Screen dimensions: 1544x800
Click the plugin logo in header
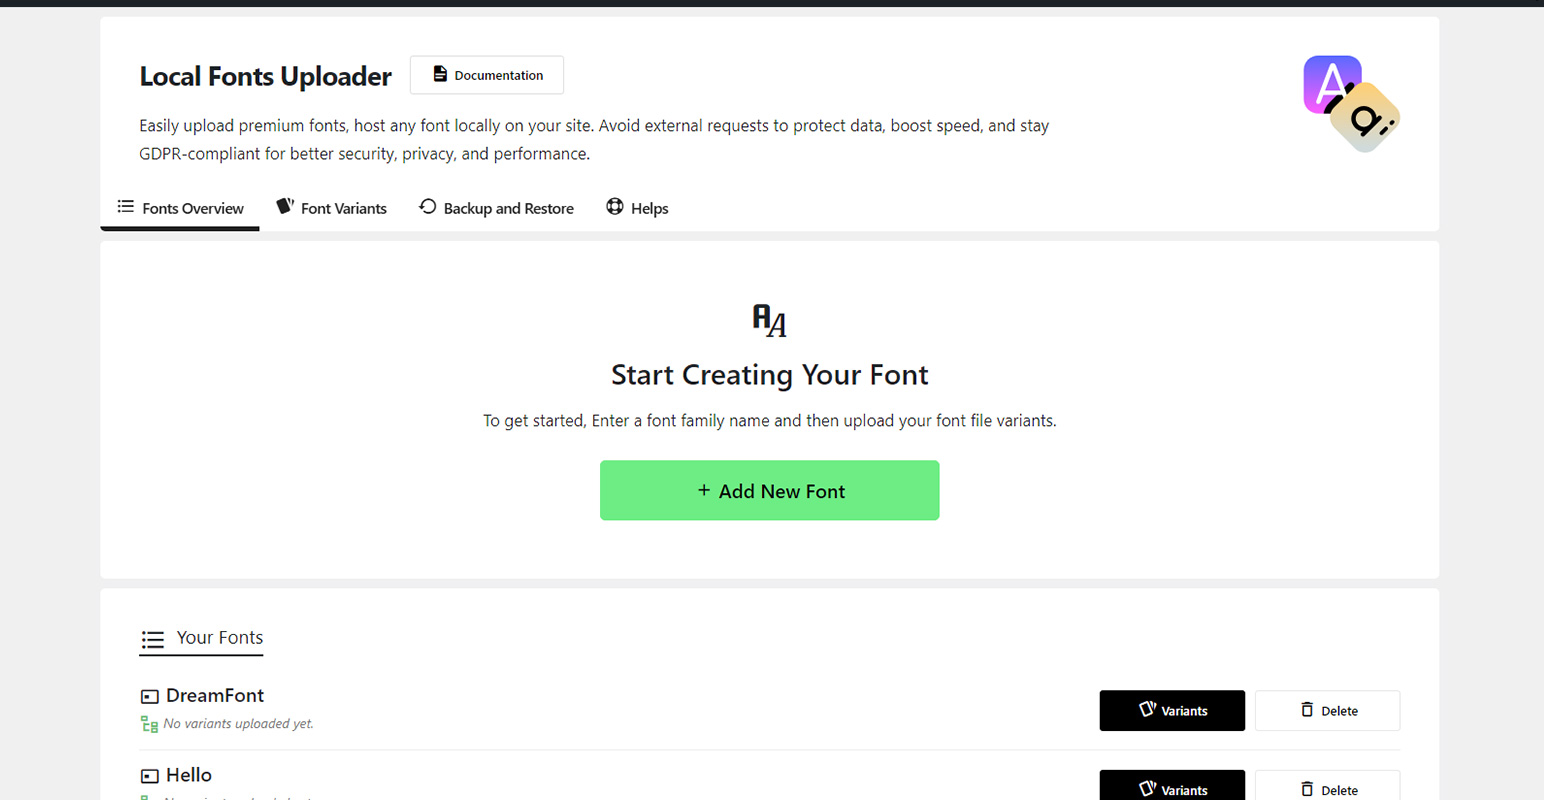pos(1351,104)
